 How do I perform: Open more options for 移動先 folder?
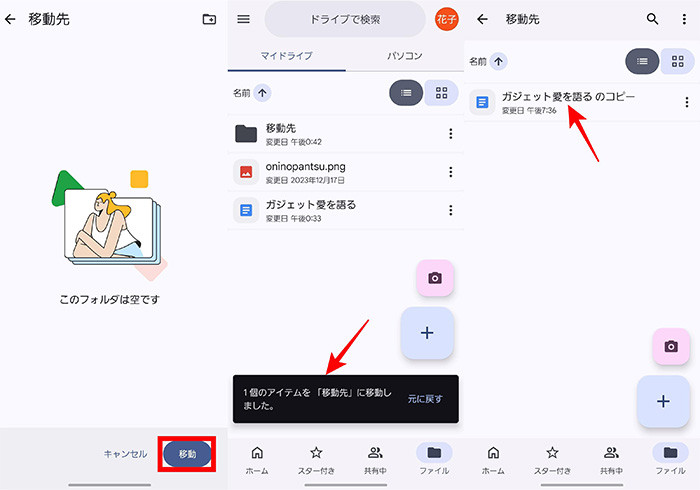point(450,133)
